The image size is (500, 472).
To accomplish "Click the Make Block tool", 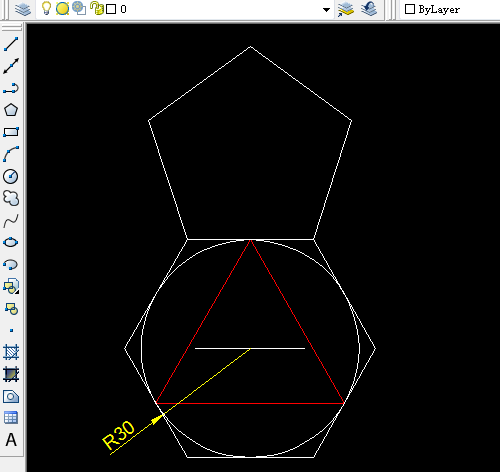I will click(x=11, y=309).
